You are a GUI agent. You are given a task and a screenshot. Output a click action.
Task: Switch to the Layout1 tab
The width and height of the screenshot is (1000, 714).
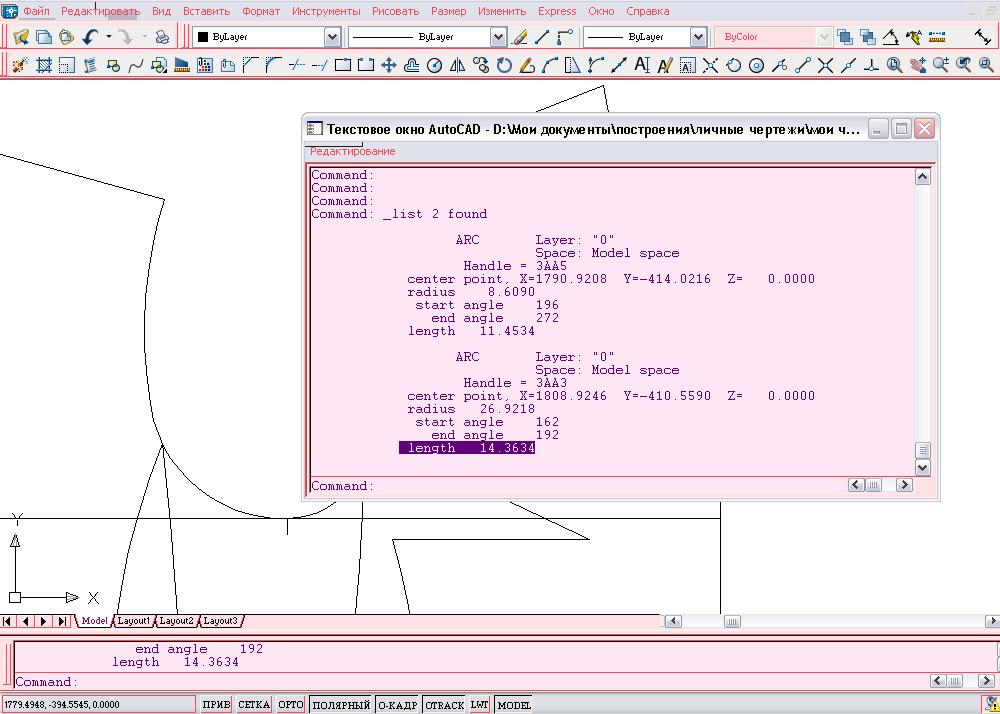coord(133,621)
